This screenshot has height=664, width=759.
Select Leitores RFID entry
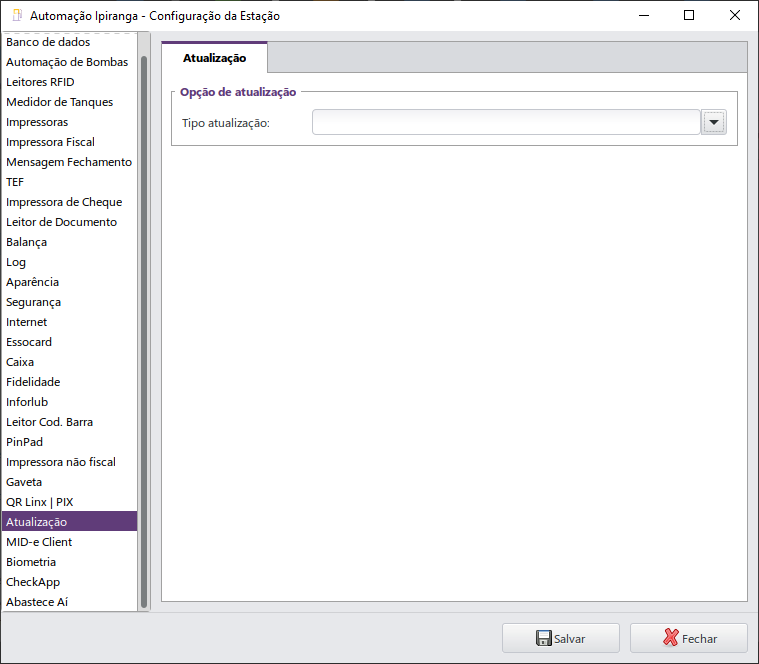tap(70, 82)
